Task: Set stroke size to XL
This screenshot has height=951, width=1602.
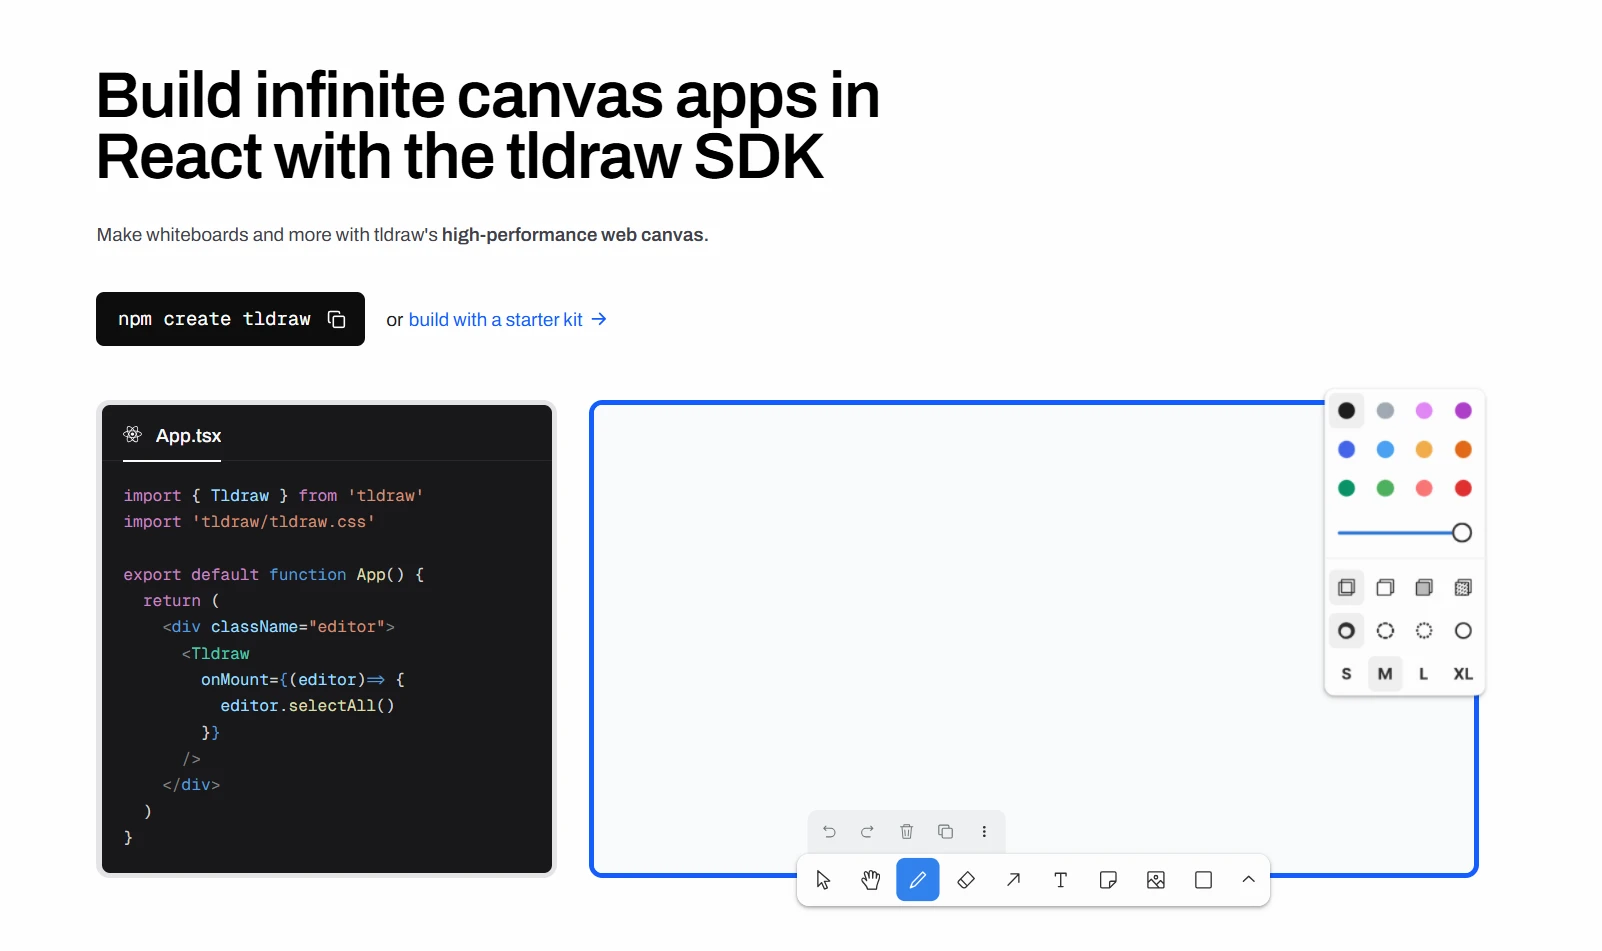Action: (x=1463, y=674)
